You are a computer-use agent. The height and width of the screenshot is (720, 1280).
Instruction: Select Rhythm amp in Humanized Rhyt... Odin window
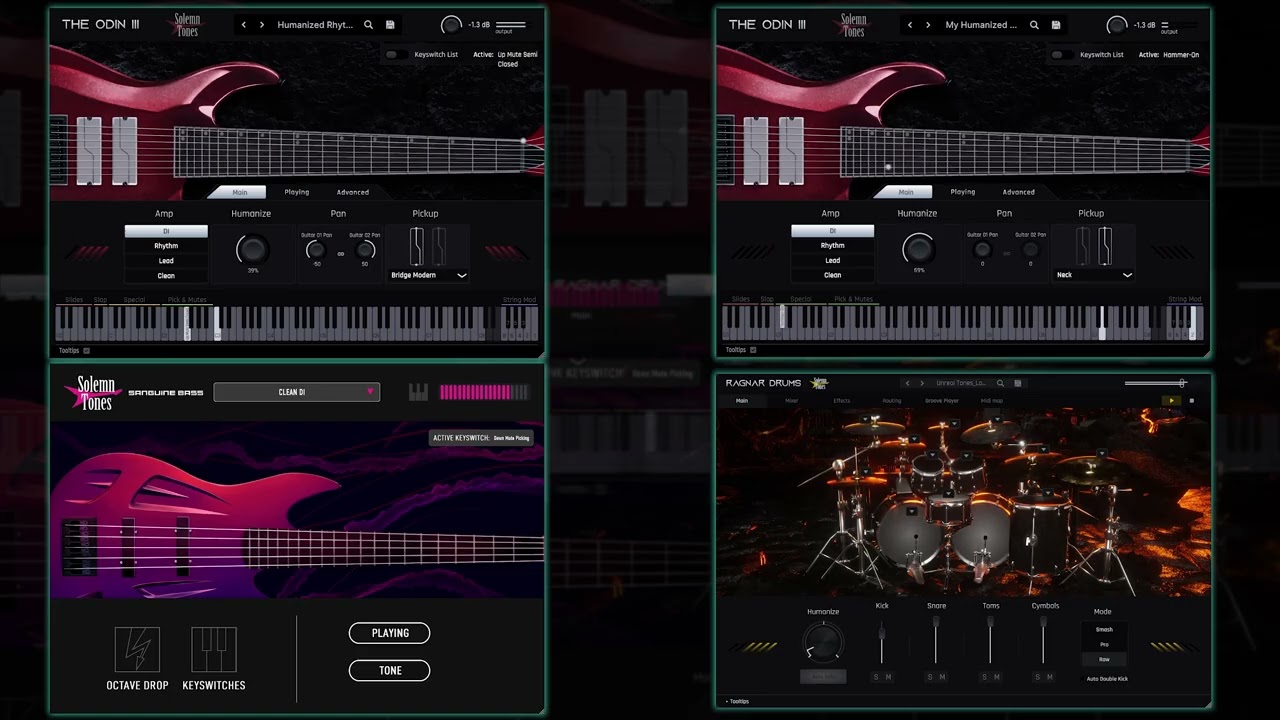(x=166, y=246)
